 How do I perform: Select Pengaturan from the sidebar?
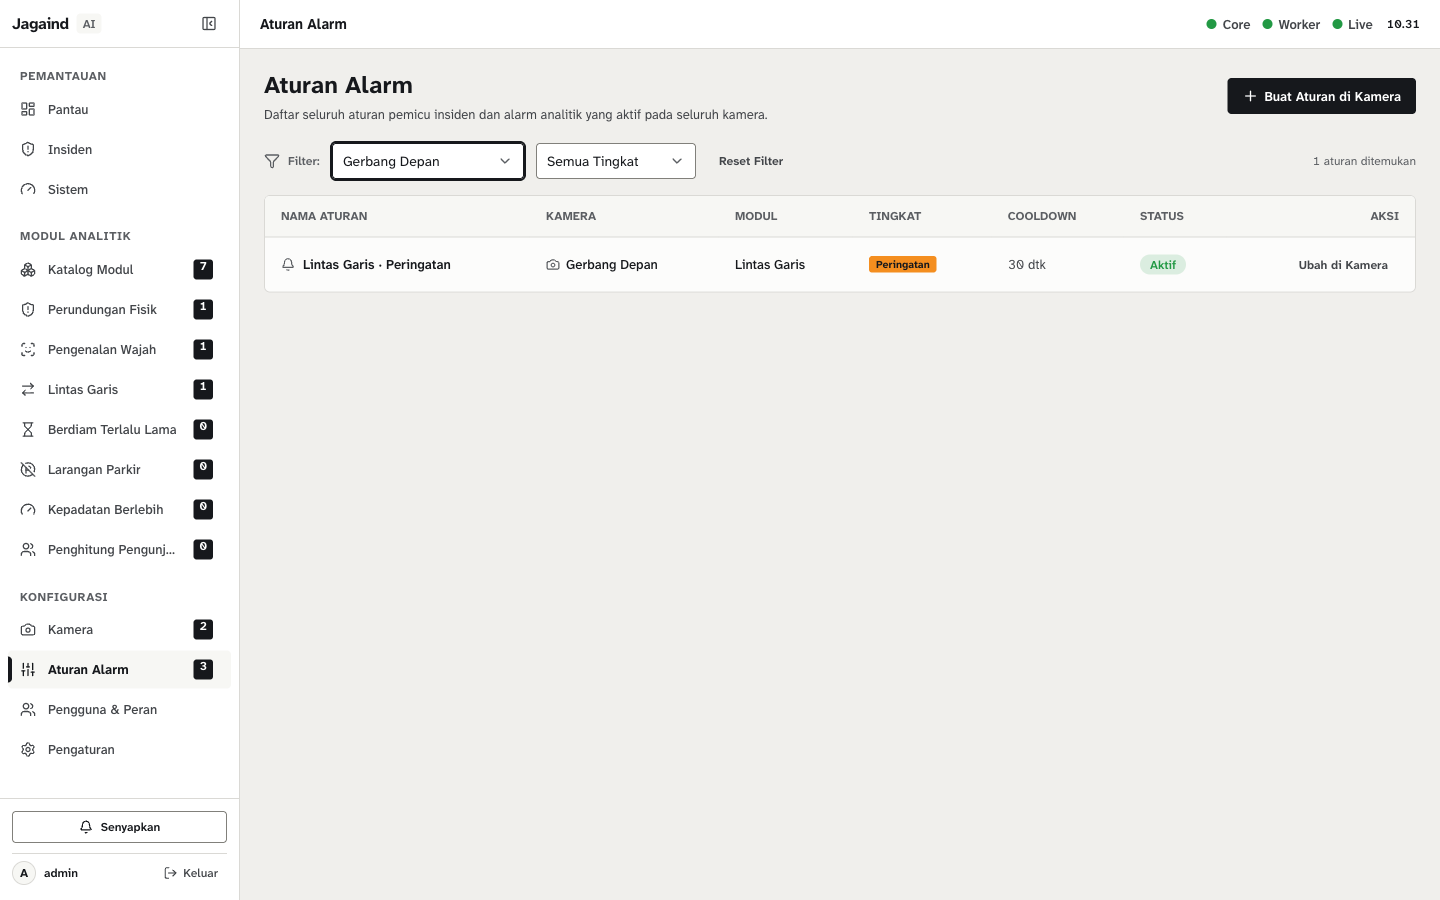click(x=119, y=749)
